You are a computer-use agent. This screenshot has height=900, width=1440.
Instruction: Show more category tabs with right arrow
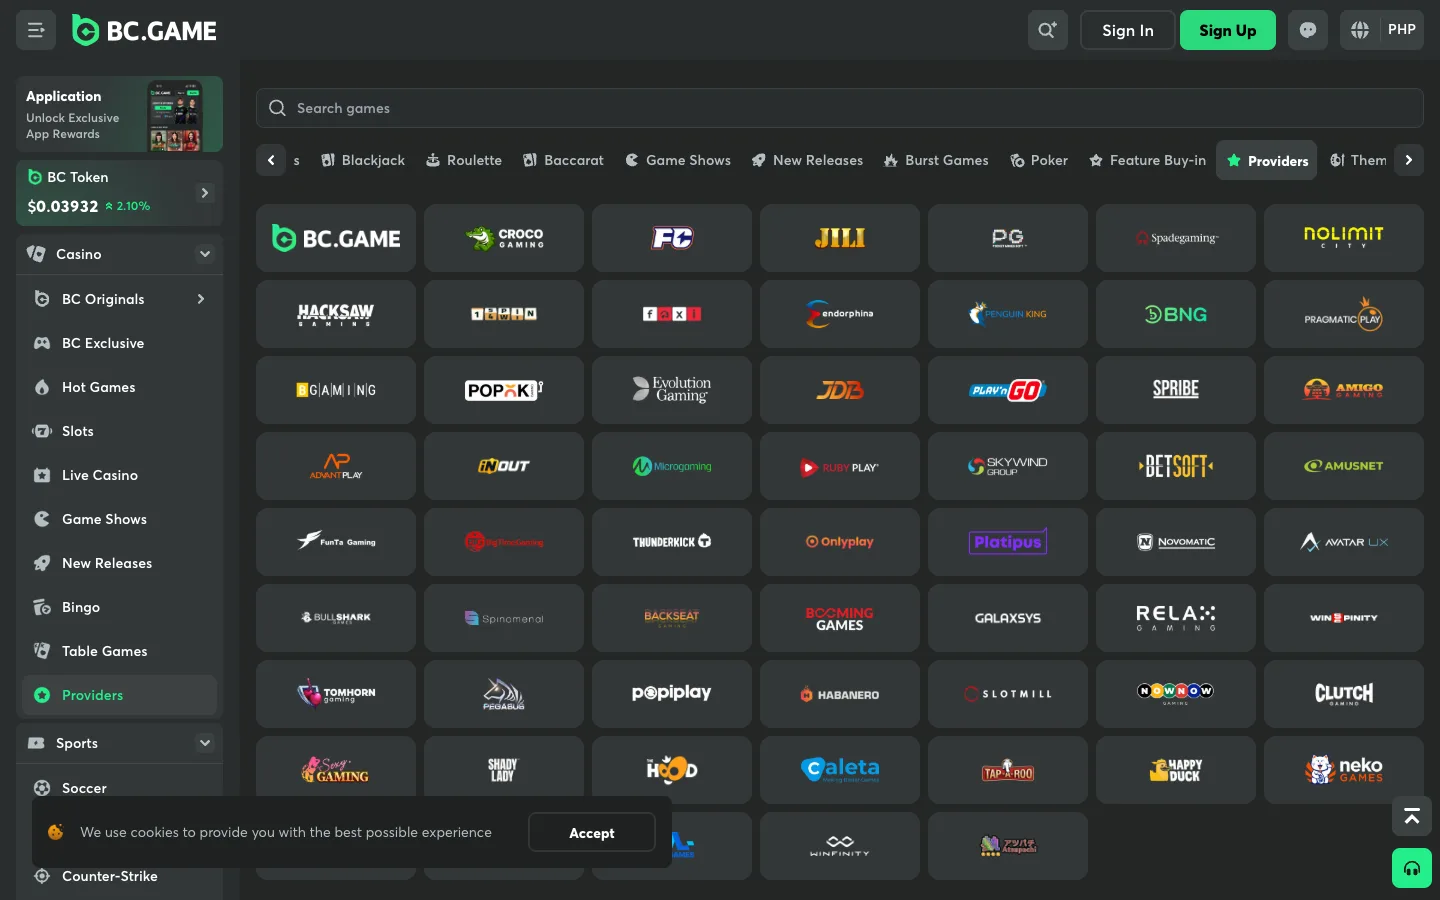tap(1409, 160)
